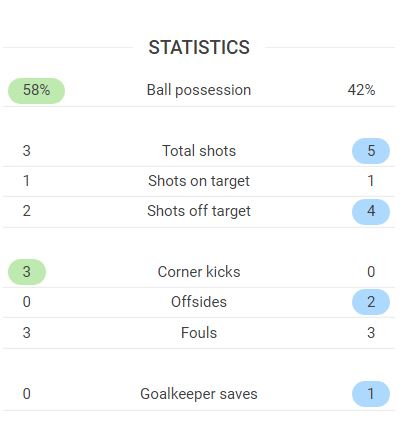Click the right-side Shots on target value
This screenshot has width=406, height=431.
pyautogui.click(x=371, y=181)
